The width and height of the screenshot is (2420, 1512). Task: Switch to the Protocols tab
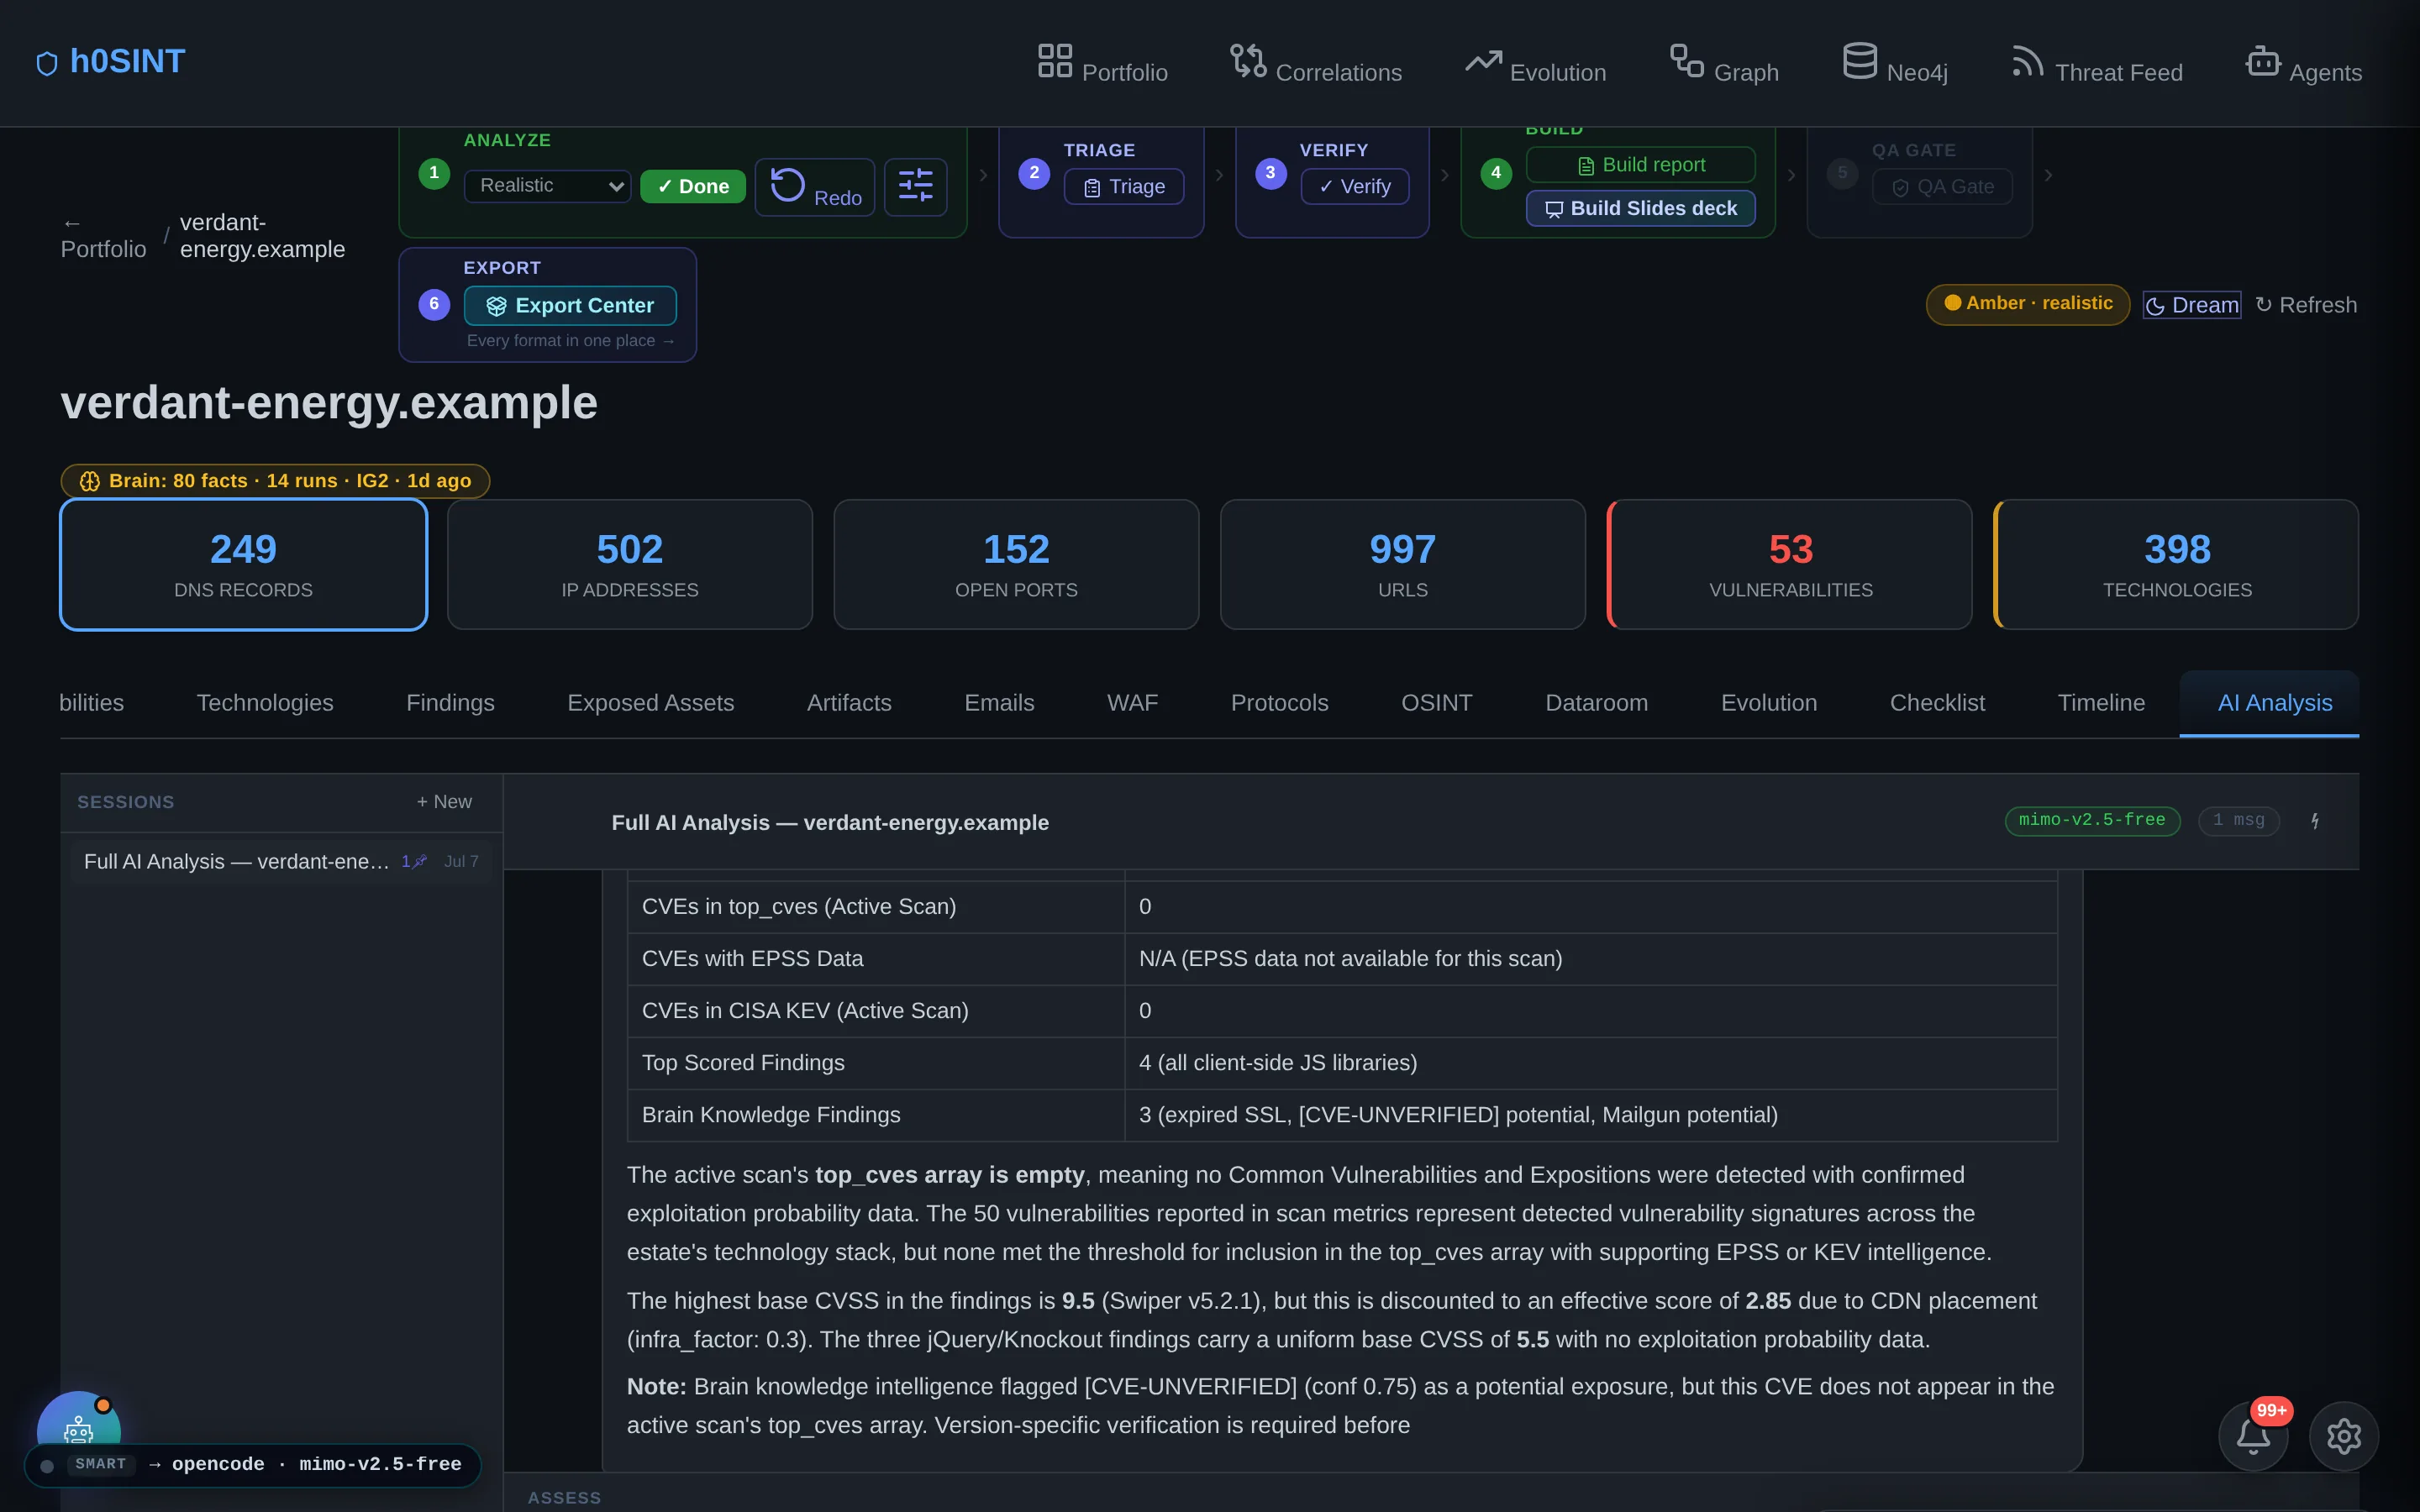[1279, 703]
